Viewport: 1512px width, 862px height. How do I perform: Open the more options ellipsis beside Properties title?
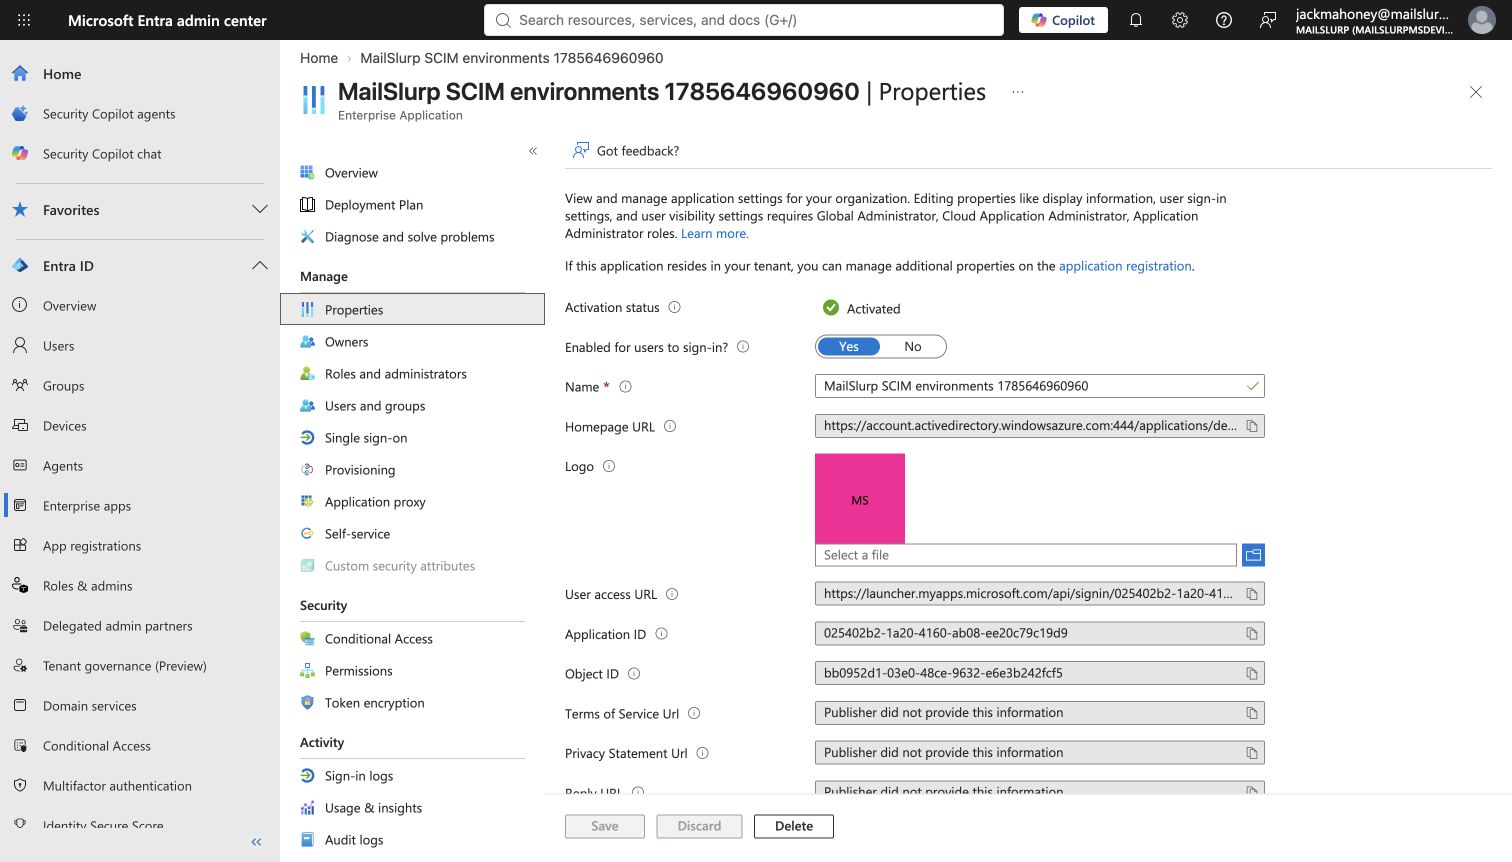(1018, 92)
